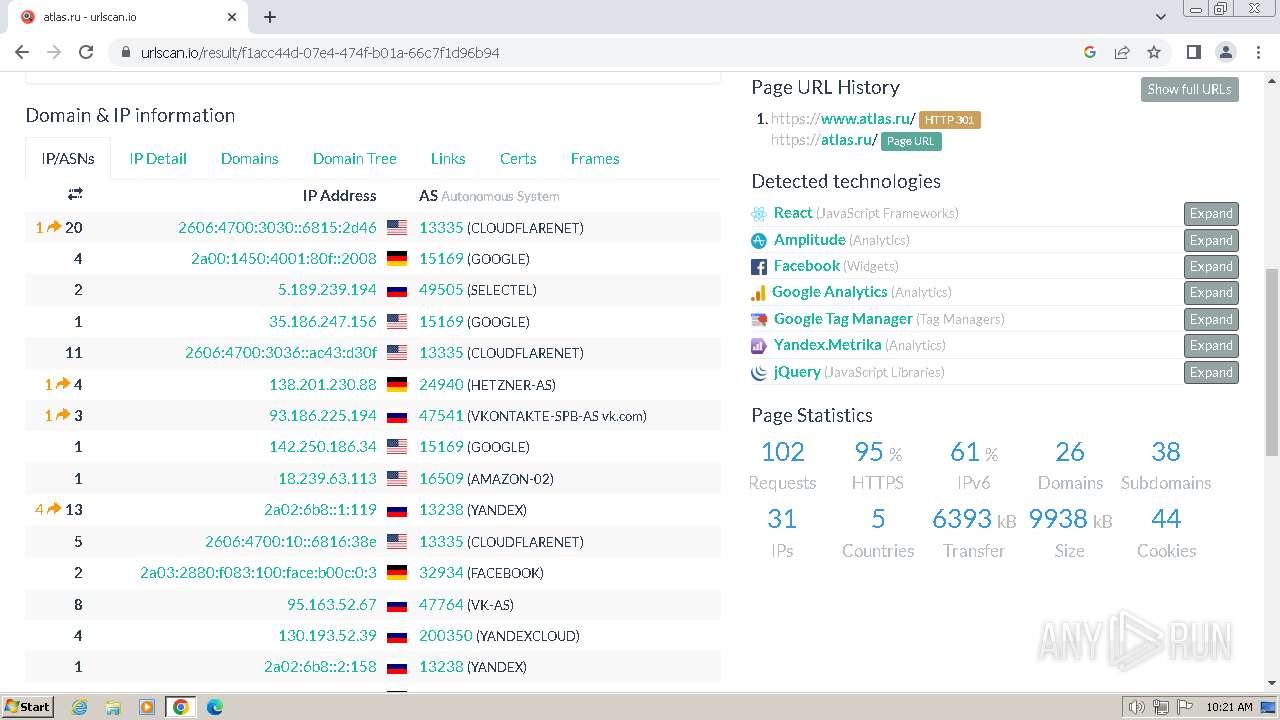This screenshot has height=720, width=1280.
Task: Open the Yandex.Metrika technology link
Action: coord(827,345)
